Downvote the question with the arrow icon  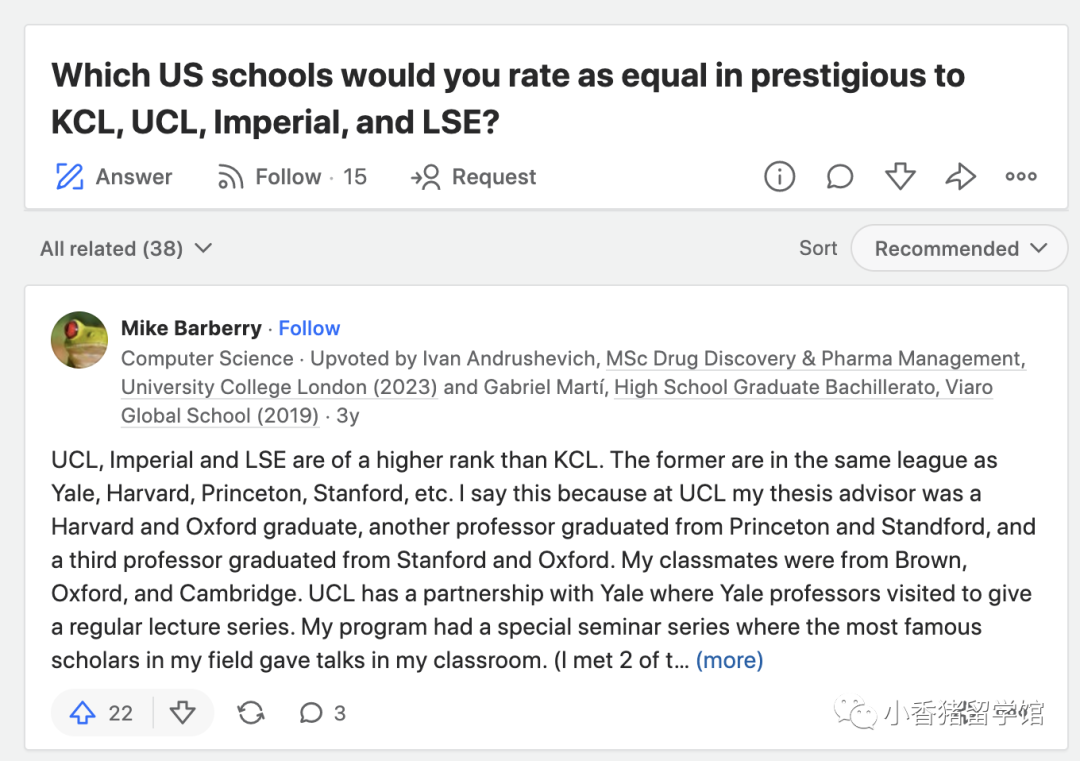(x=900, y=176)
